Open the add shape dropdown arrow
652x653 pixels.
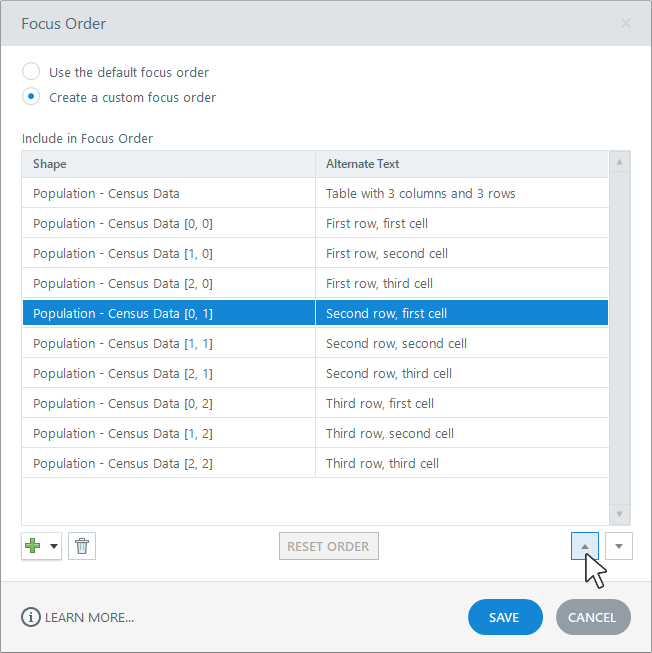pos(53,546)
